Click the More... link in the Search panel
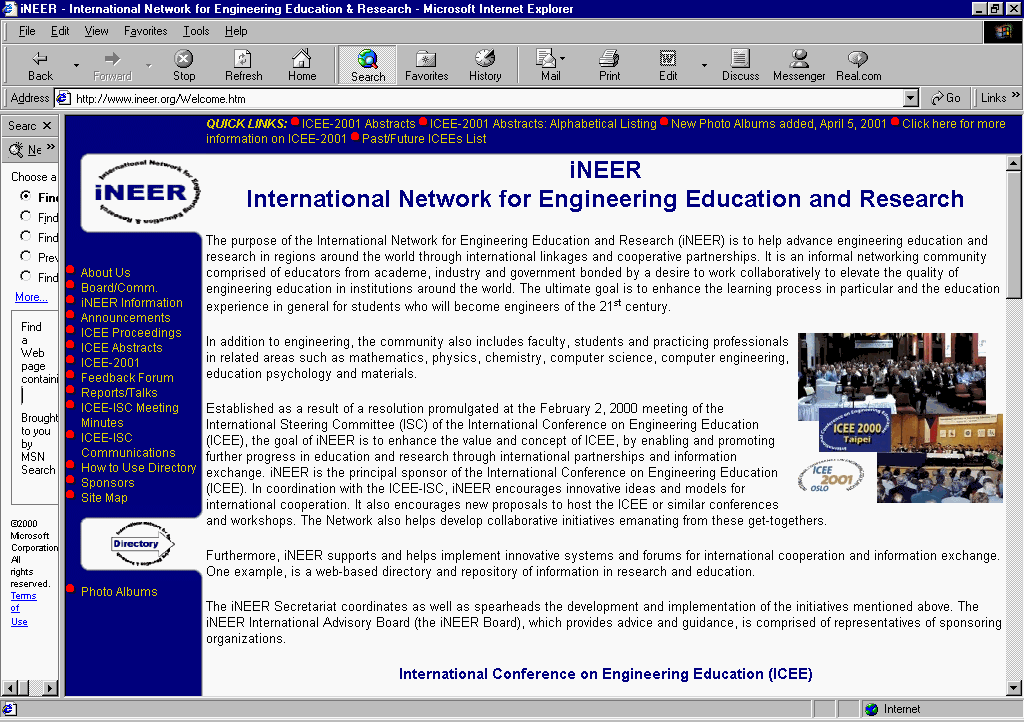1024x722 pixels. (x=31, y=297)
